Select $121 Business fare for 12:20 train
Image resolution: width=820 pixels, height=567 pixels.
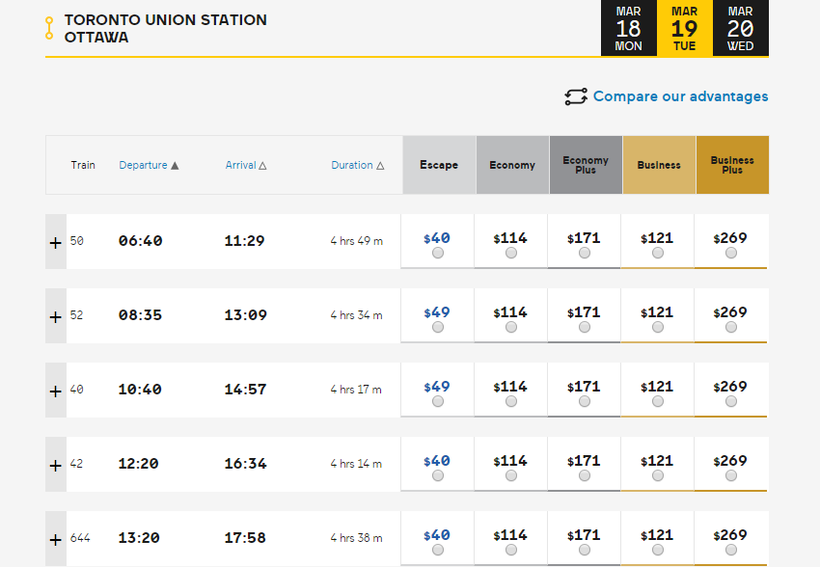pyautogui.click(x=657, y=476)
